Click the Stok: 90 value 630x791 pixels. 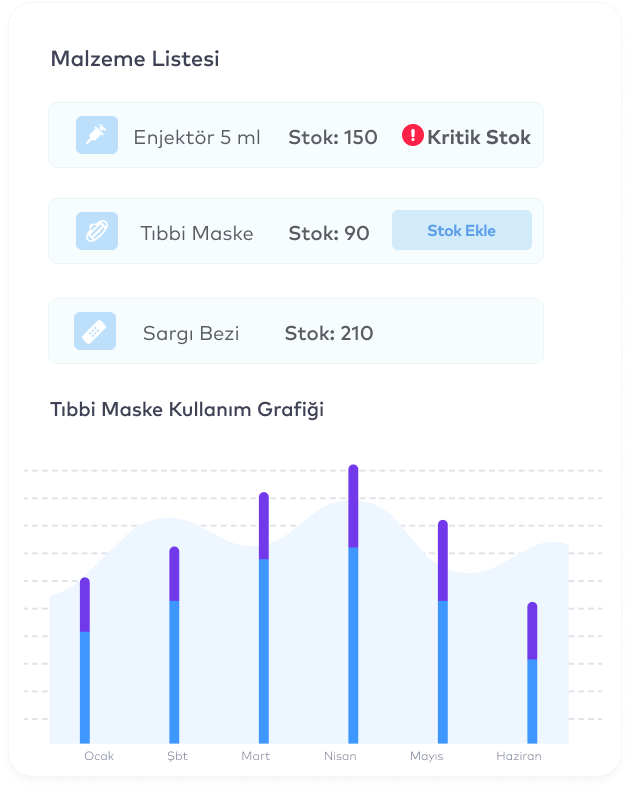(329, 233)
